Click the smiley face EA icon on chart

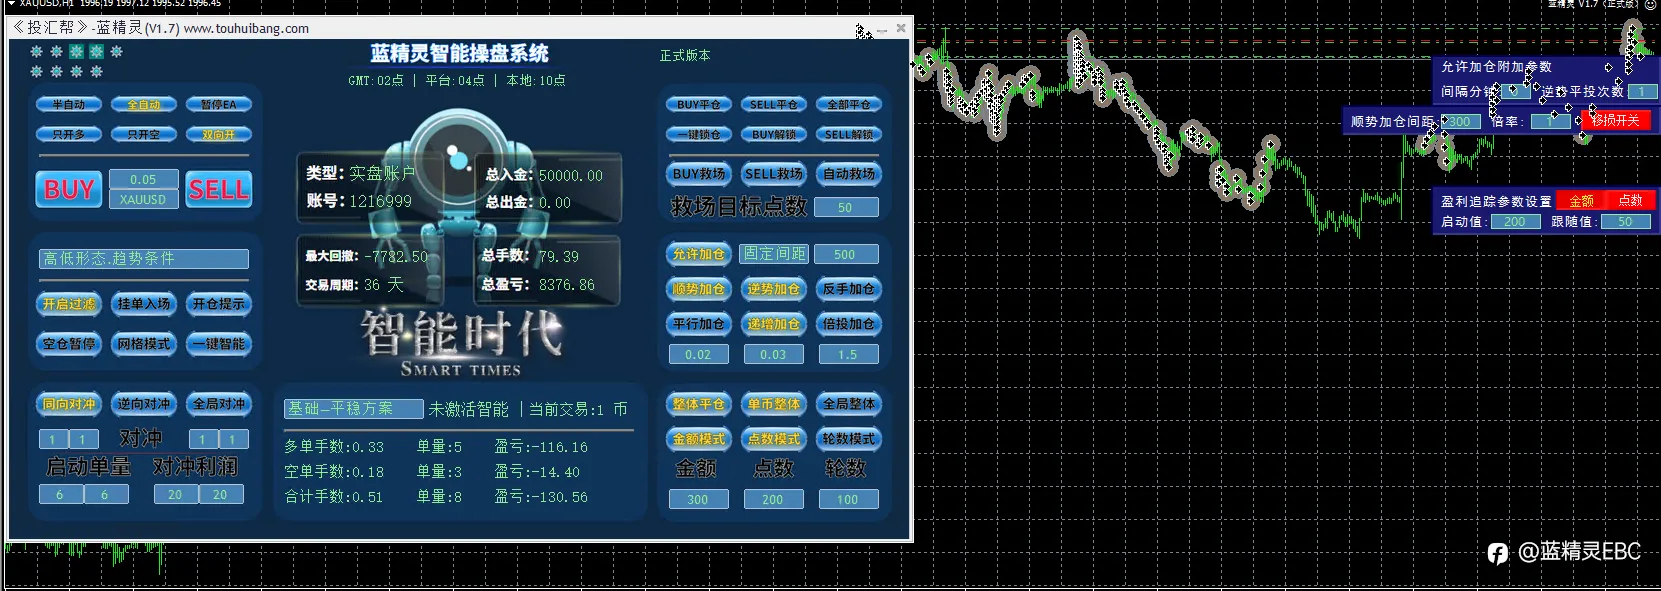tap(1651, 4)
